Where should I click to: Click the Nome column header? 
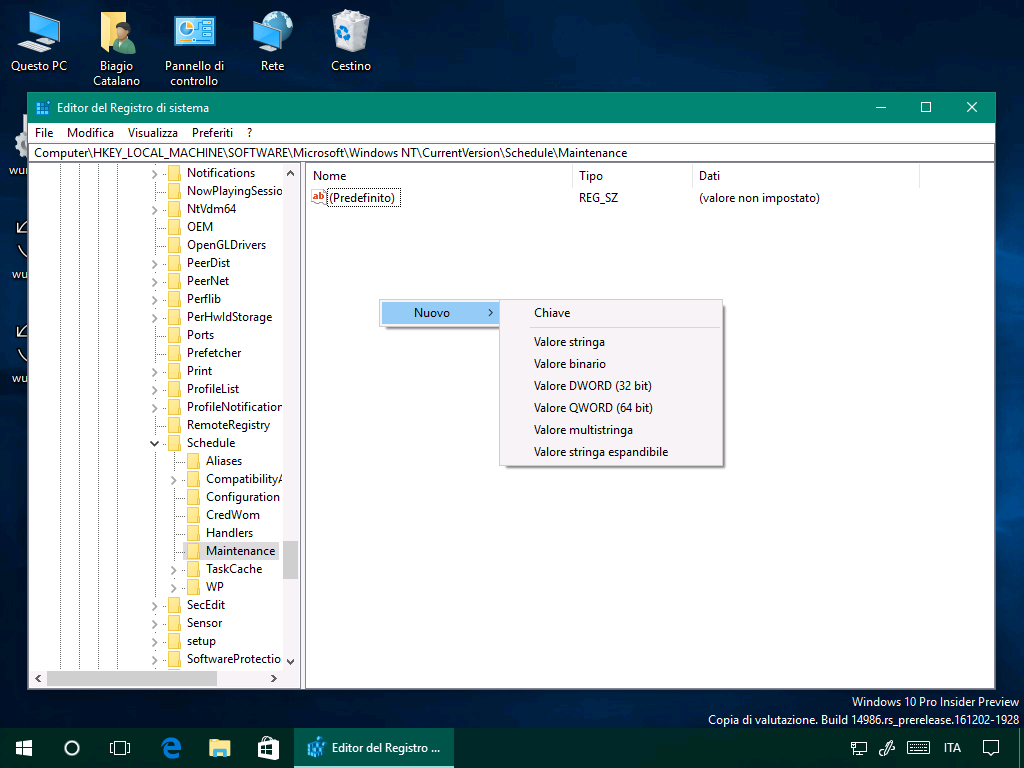440,176
